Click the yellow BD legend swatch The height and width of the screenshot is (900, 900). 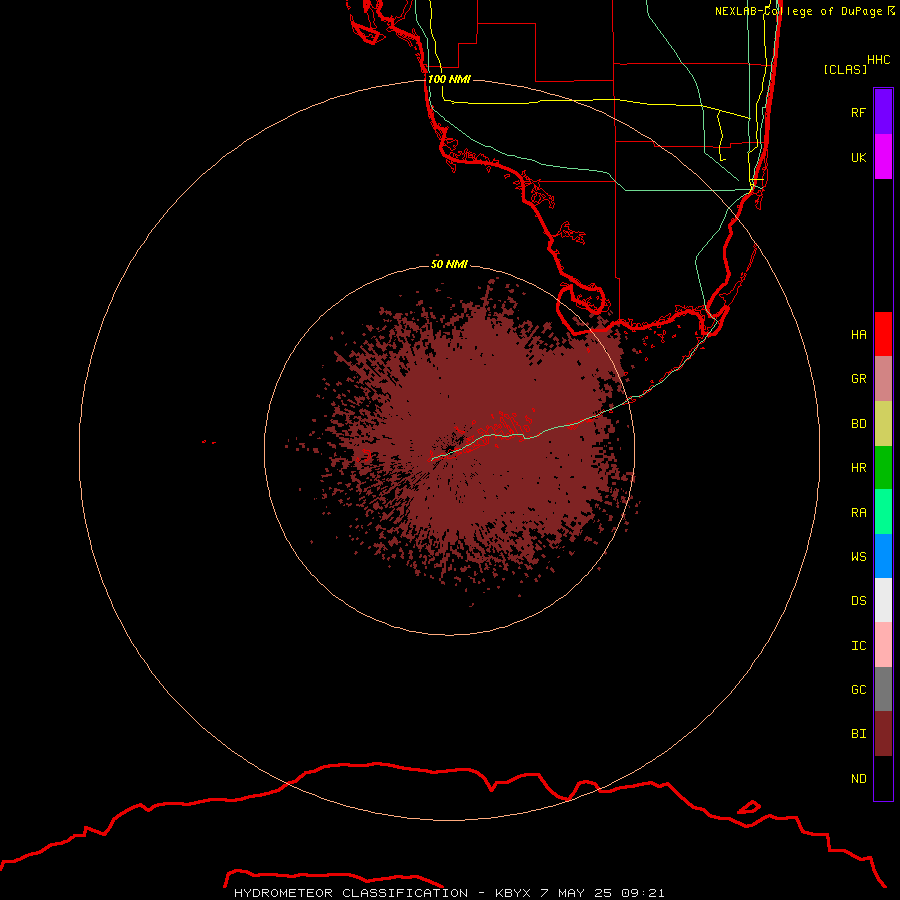point(883,424)
